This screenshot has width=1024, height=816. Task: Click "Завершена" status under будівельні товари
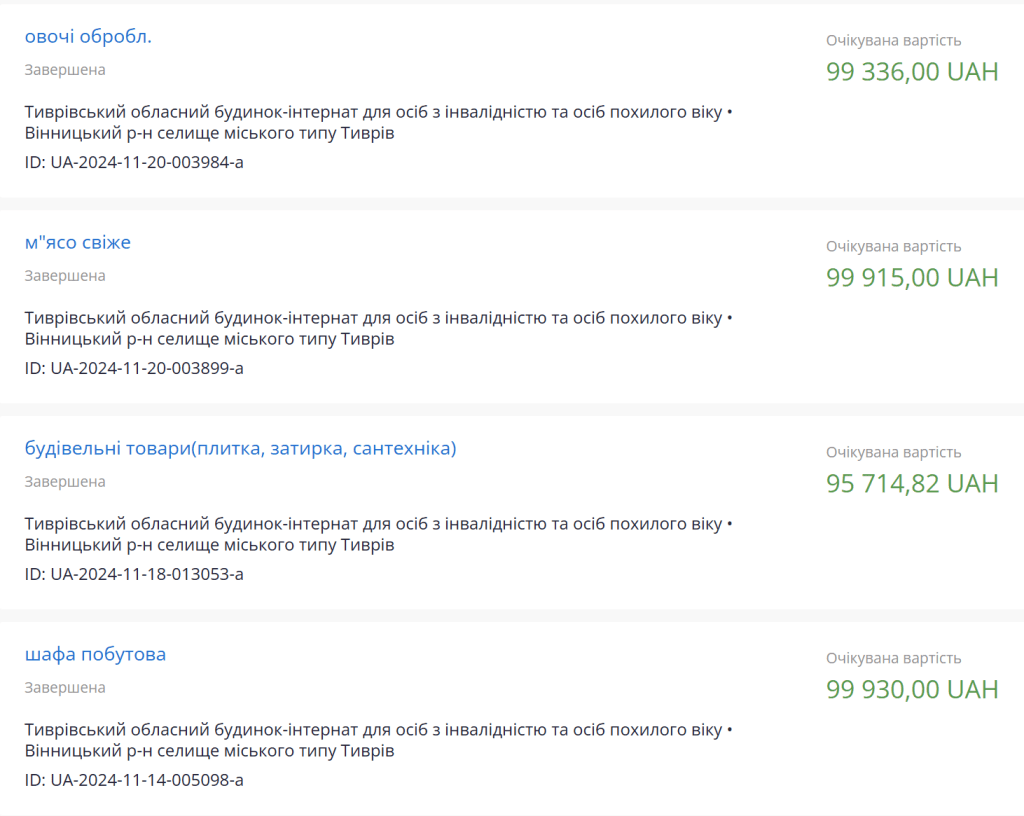(65, 482)
